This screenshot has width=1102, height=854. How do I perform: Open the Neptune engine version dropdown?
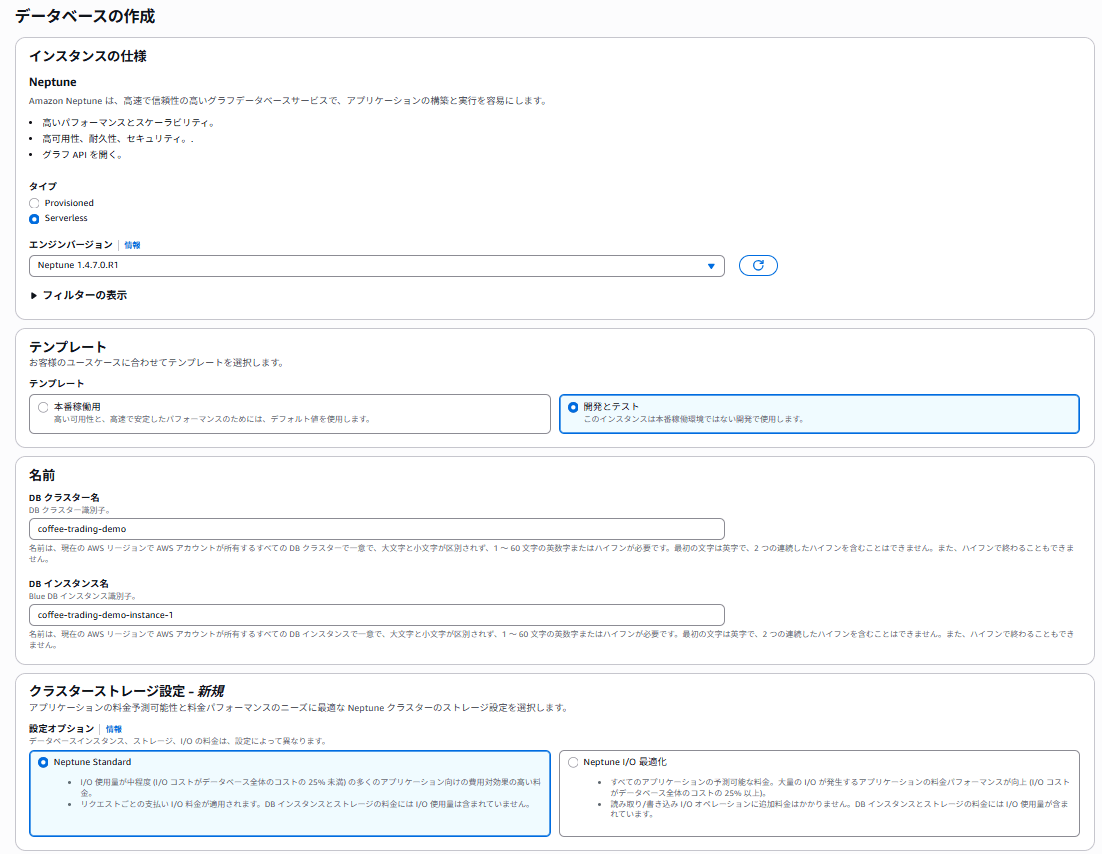[x=376, y=266]
